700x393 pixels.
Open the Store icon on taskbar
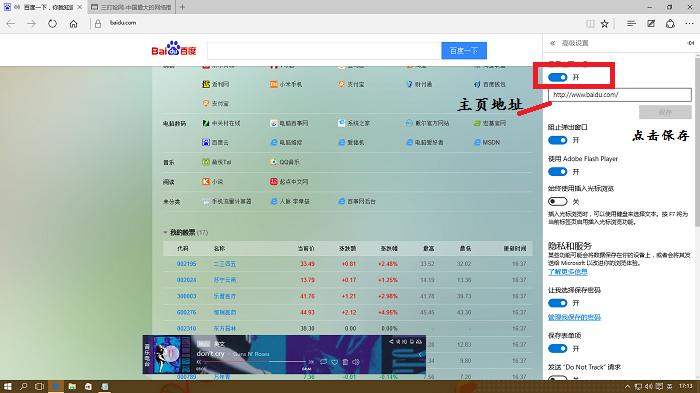coord(88,386)
